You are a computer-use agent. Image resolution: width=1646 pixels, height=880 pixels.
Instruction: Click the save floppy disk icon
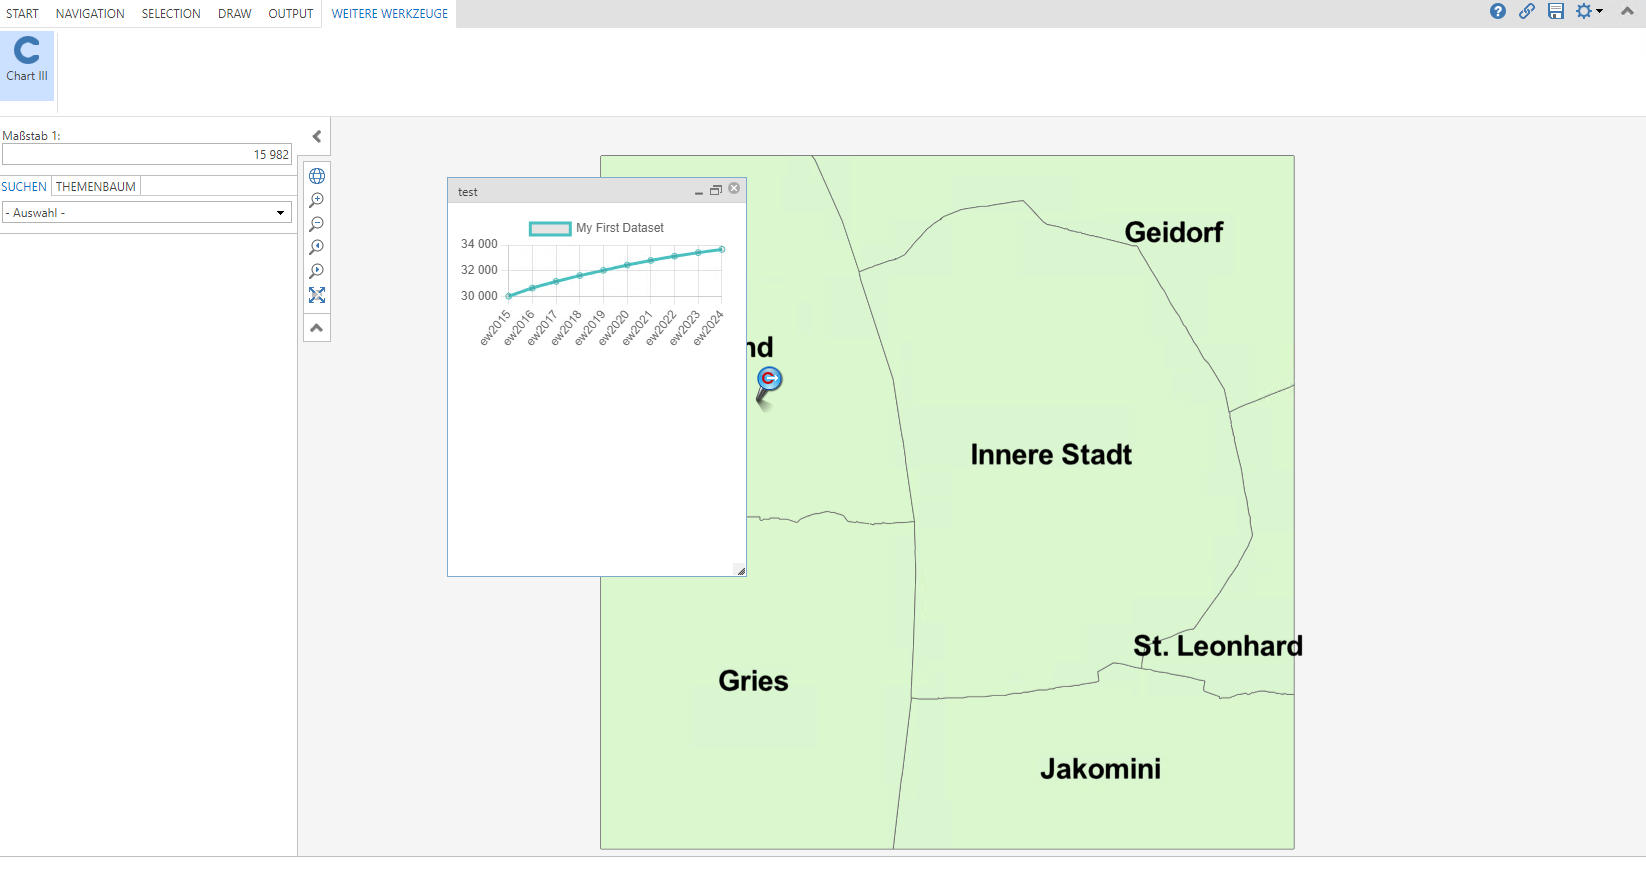tap(1555, 11)
